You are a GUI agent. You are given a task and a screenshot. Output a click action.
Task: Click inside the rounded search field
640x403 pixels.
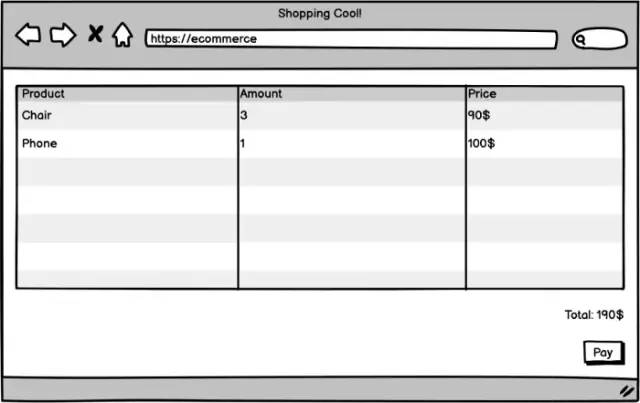[605, 40]
